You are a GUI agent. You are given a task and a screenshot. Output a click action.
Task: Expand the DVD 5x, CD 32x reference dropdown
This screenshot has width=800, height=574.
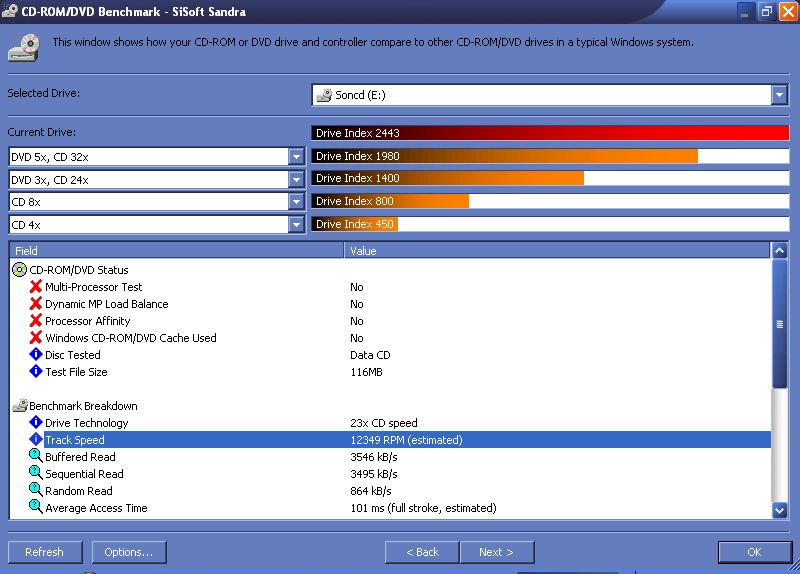295,157
